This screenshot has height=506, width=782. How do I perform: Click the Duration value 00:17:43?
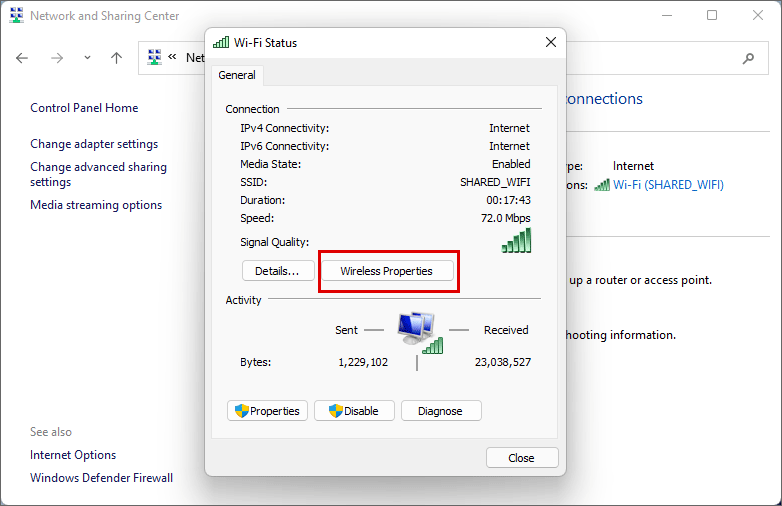coord(509,200)
